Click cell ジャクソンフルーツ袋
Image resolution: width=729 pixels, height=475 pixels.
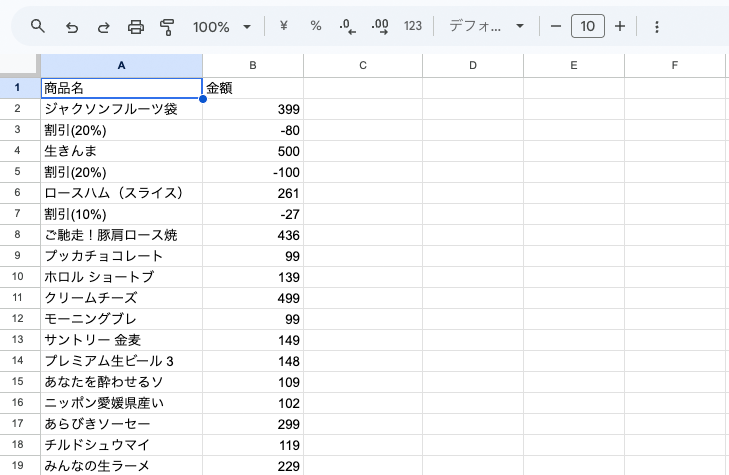(121, 109)
